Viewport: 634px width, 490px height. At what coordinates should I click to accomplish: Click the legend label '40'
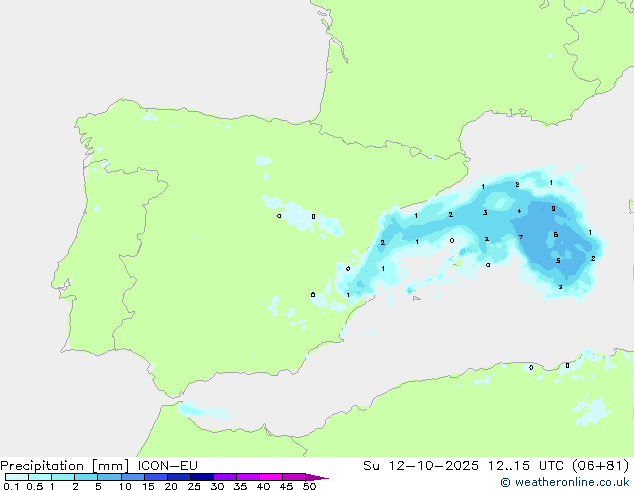pos(263,486)
